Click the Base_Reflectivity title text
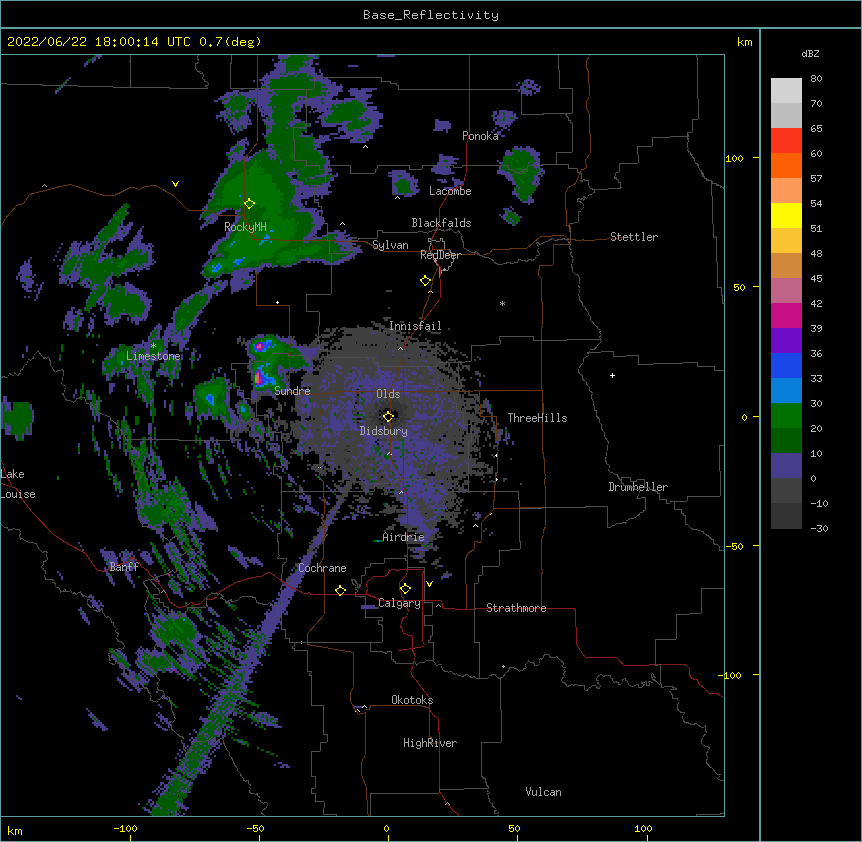862x842 pixels. [431, 15]
